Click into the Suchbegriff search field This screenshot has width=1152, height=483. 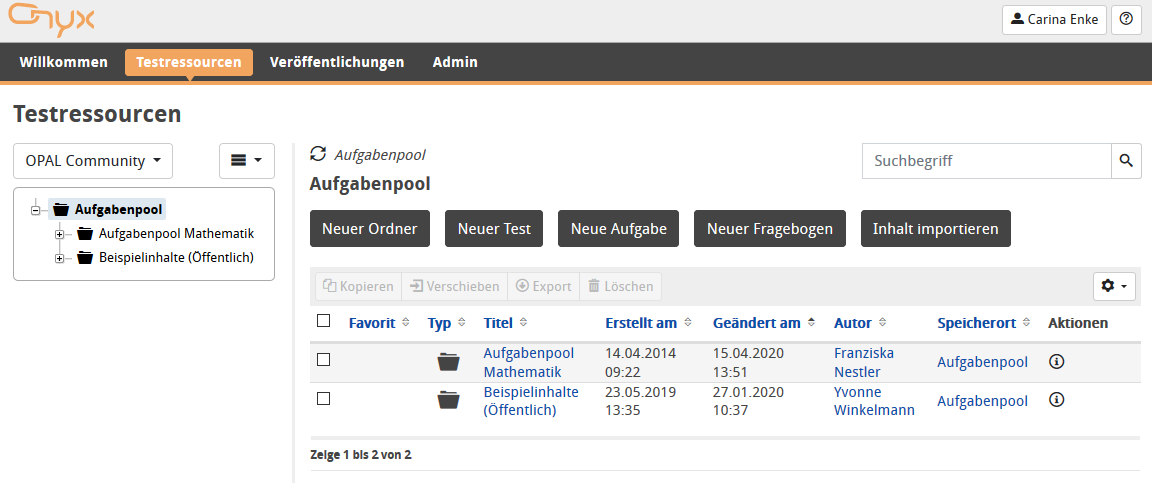coord(986,161)
